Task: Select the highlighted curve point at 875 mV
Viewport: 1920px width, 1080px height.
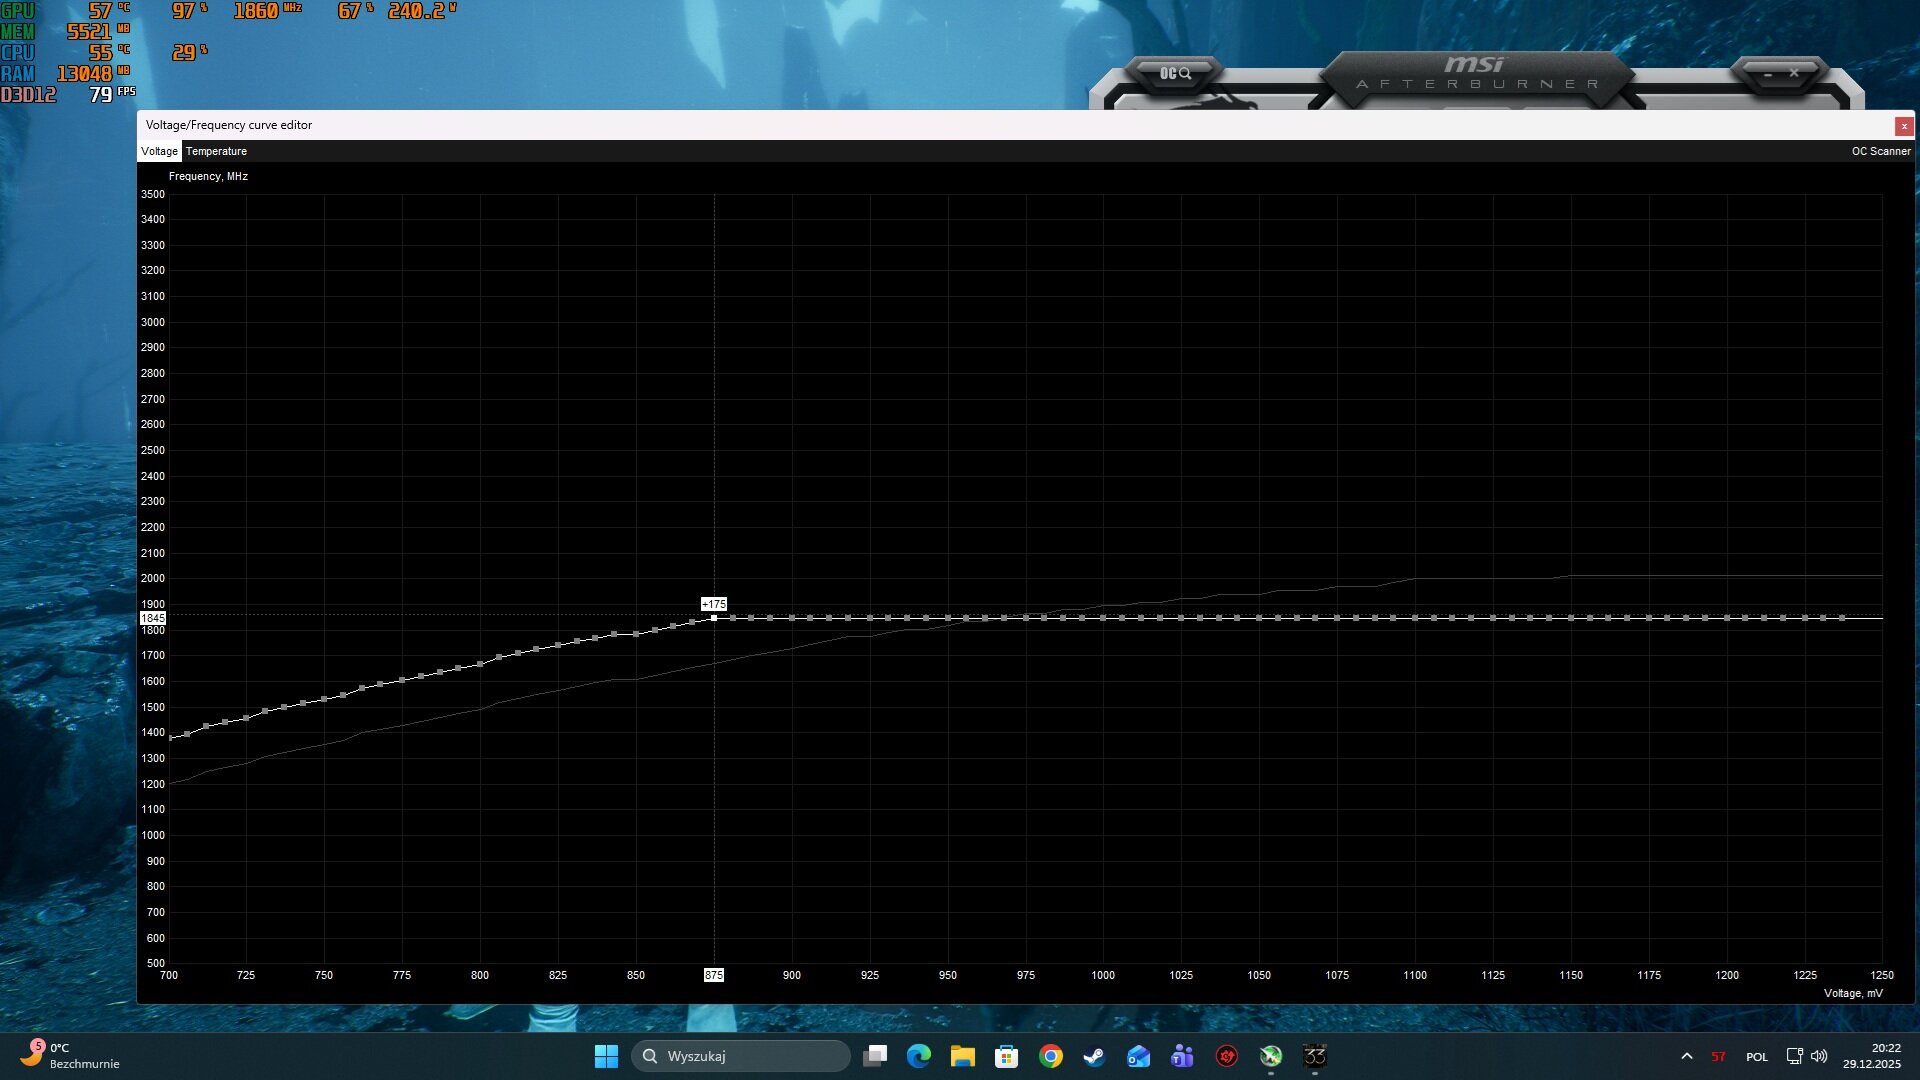Action: click(x=713, y=617)
